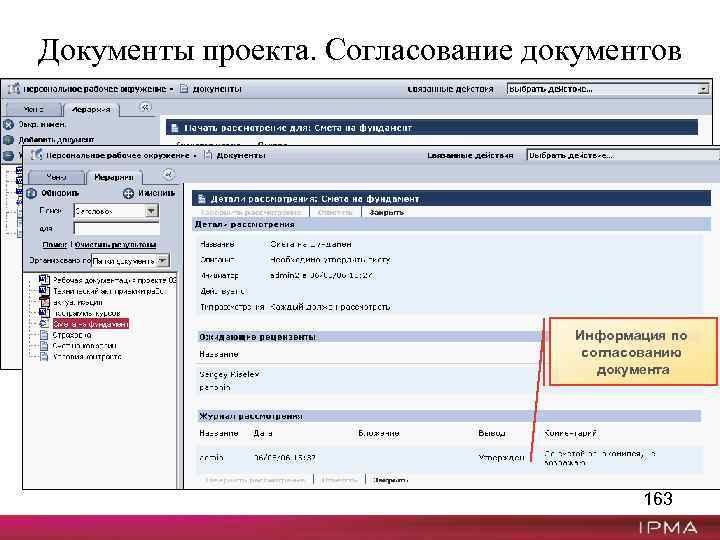Switch to Иерархия tab in back window
The width and height of the screenshot is (720, 540).
[x=91, y=110]
